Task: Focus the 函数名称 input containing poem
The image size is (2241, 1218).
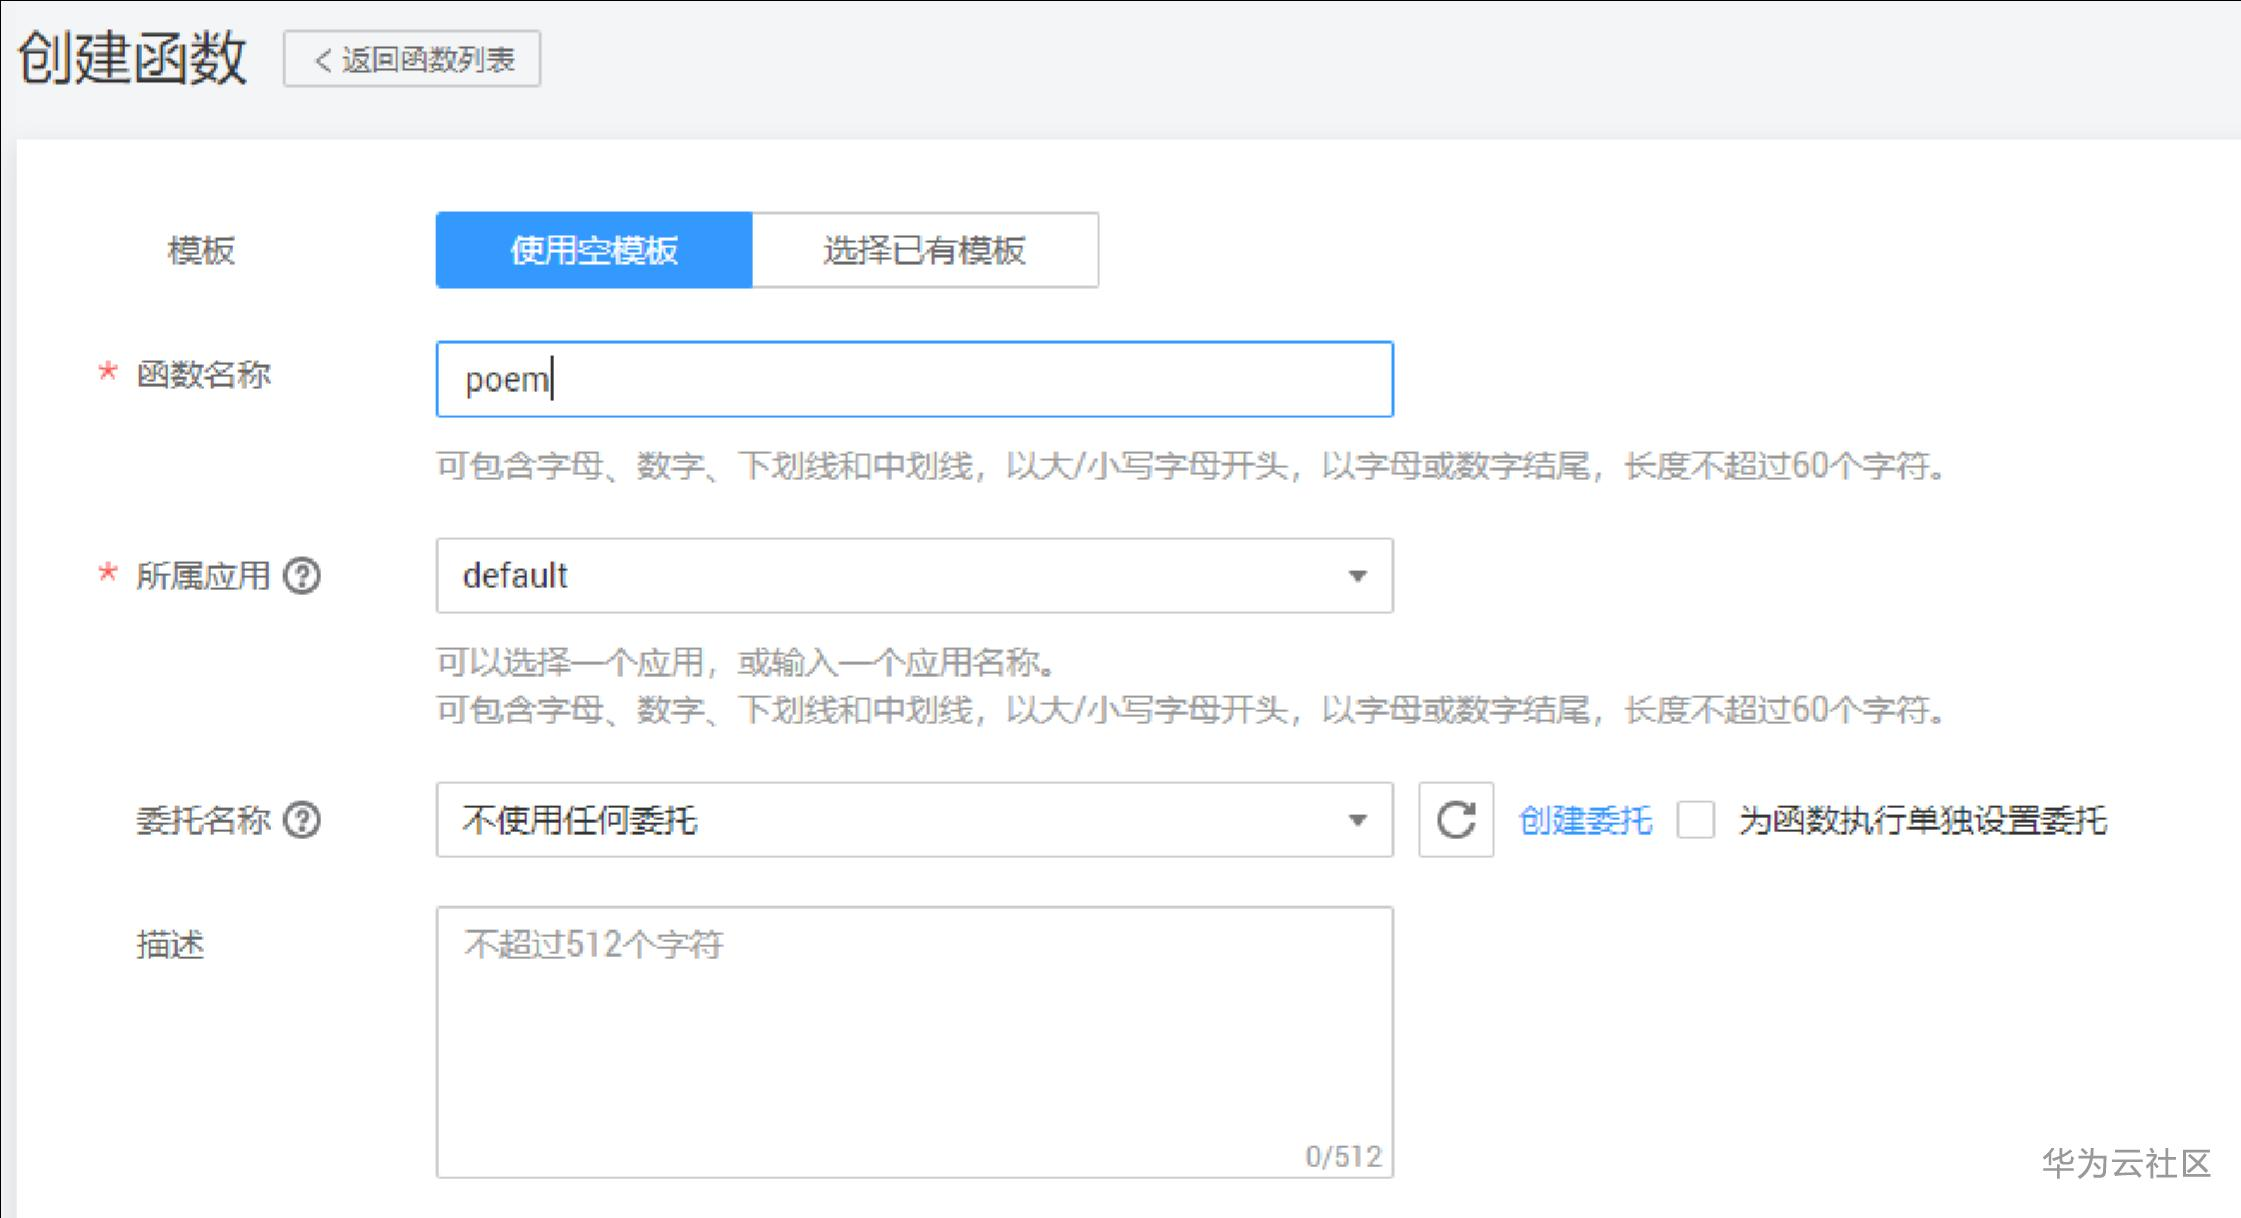Action: (x=914, y=379)
